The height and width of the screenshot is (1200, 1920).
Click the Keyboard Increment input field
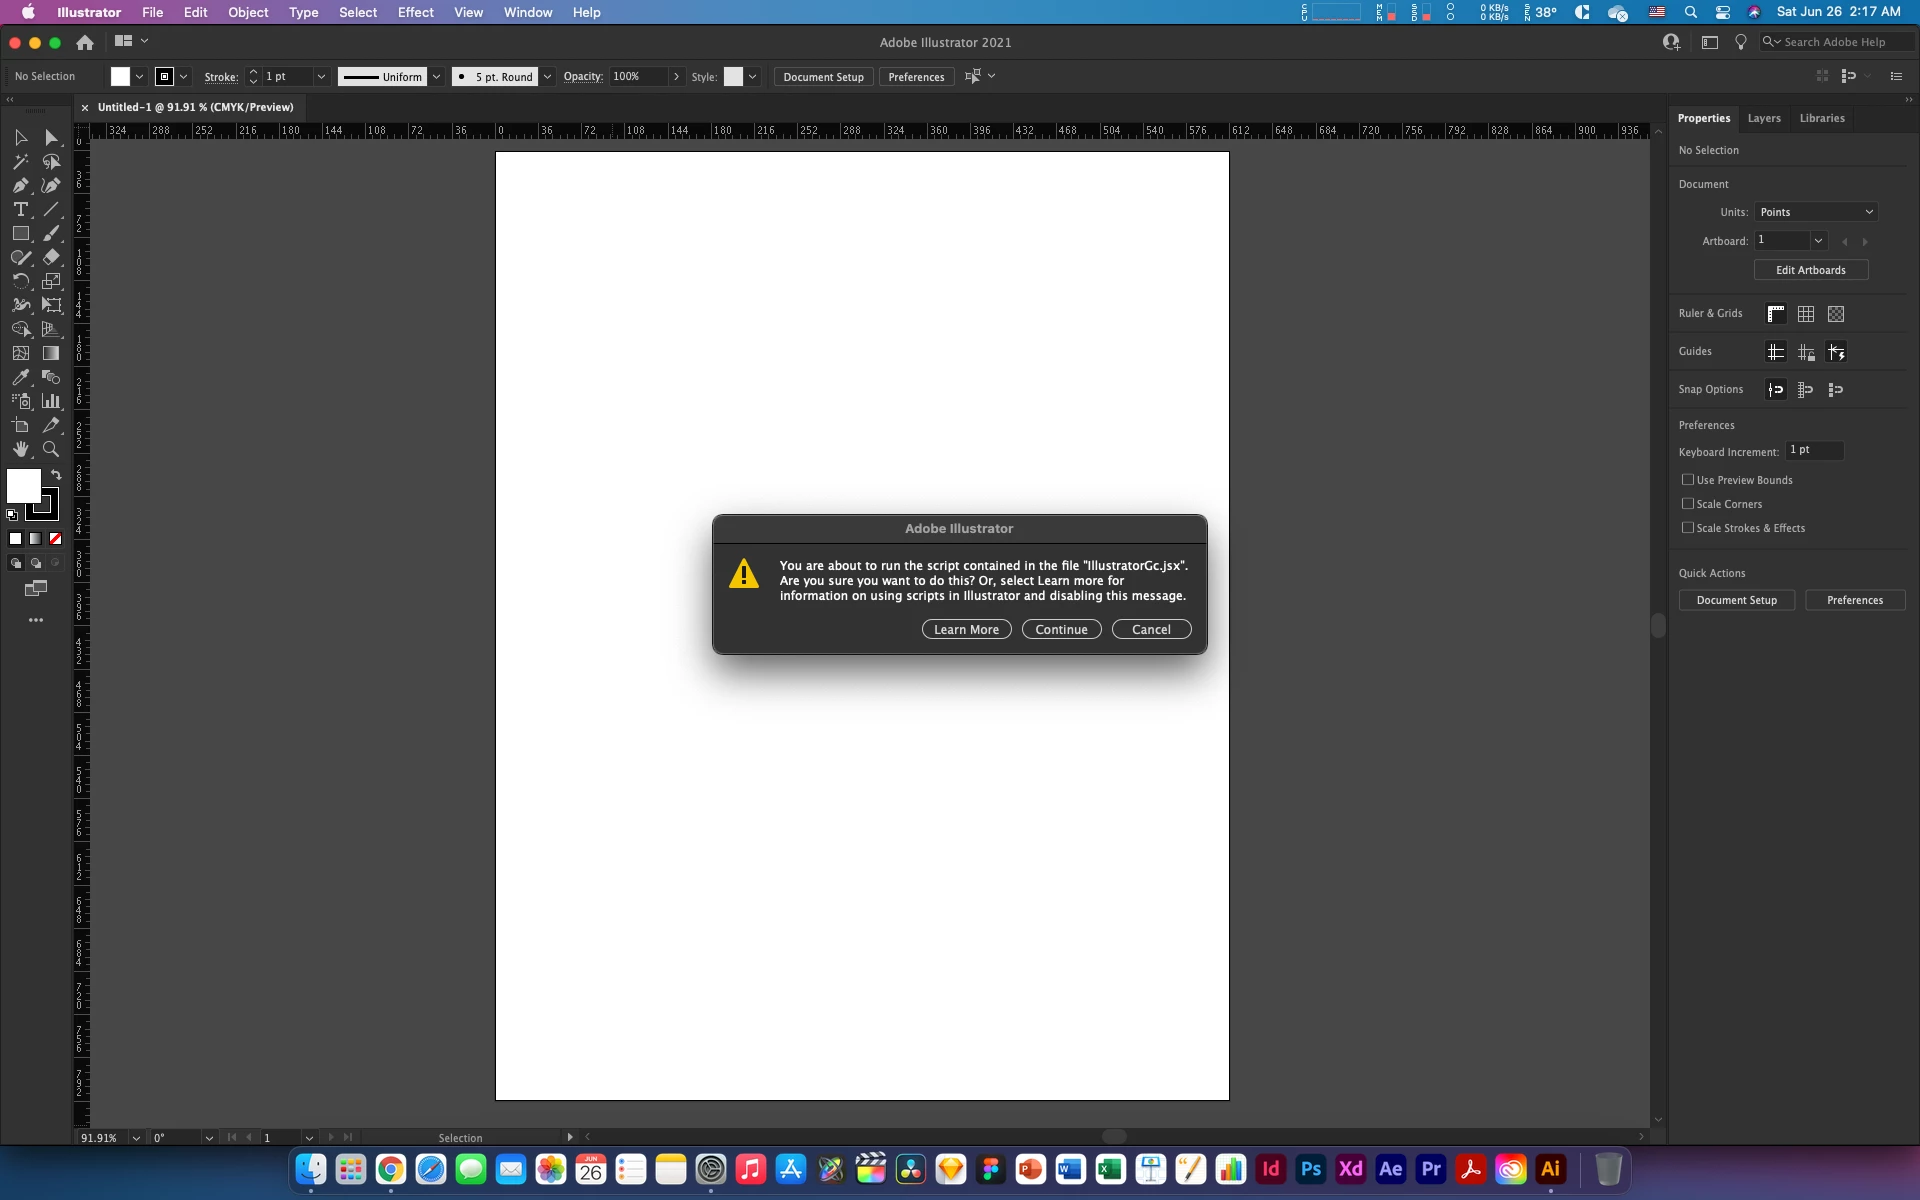coord(1814,451)
